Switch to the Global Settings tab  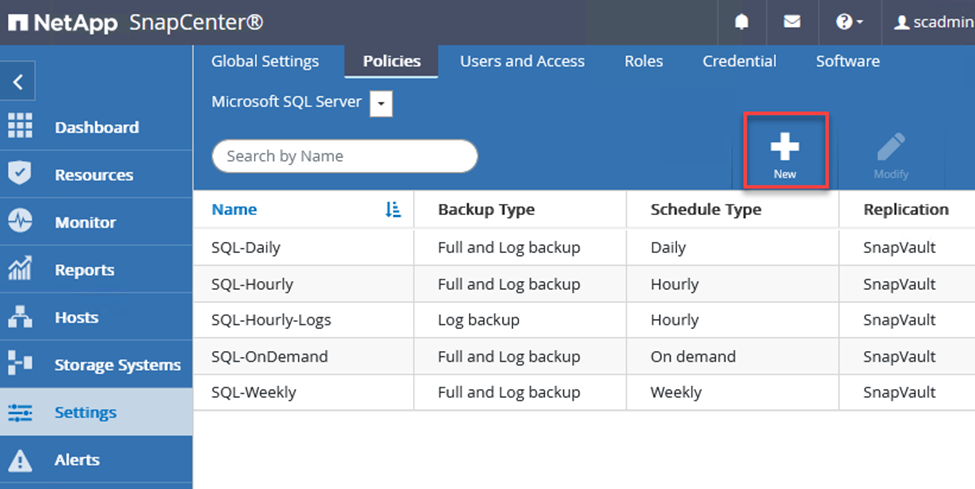point(265,61)
